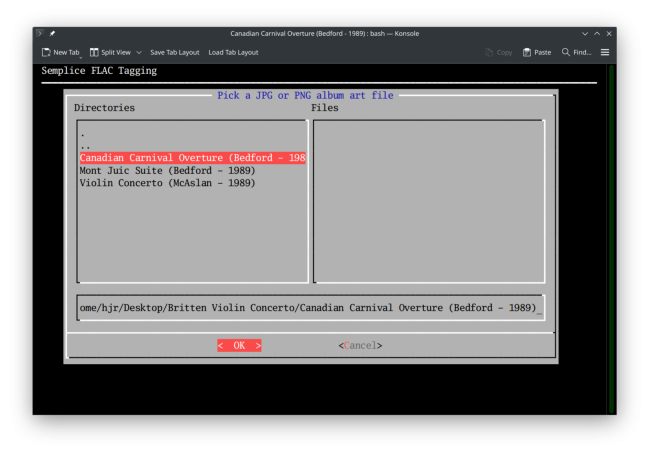Click Load Tab Layout in toolbar
Screen dimensions: 650x454
233,52
